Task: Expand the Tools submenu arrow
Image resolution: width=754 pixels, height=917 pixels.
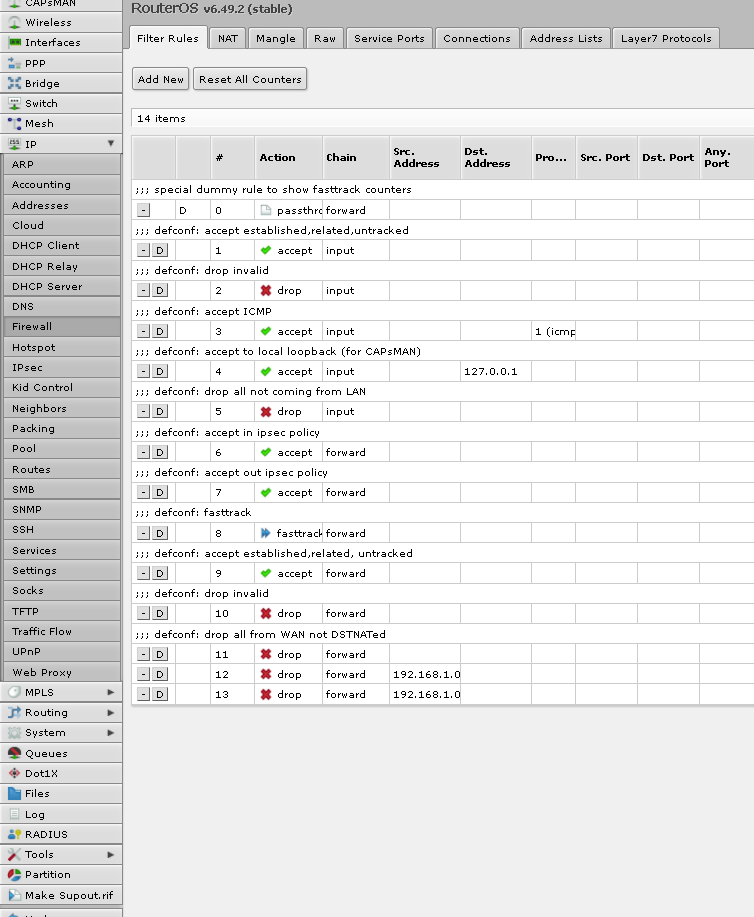Action: 111,854
